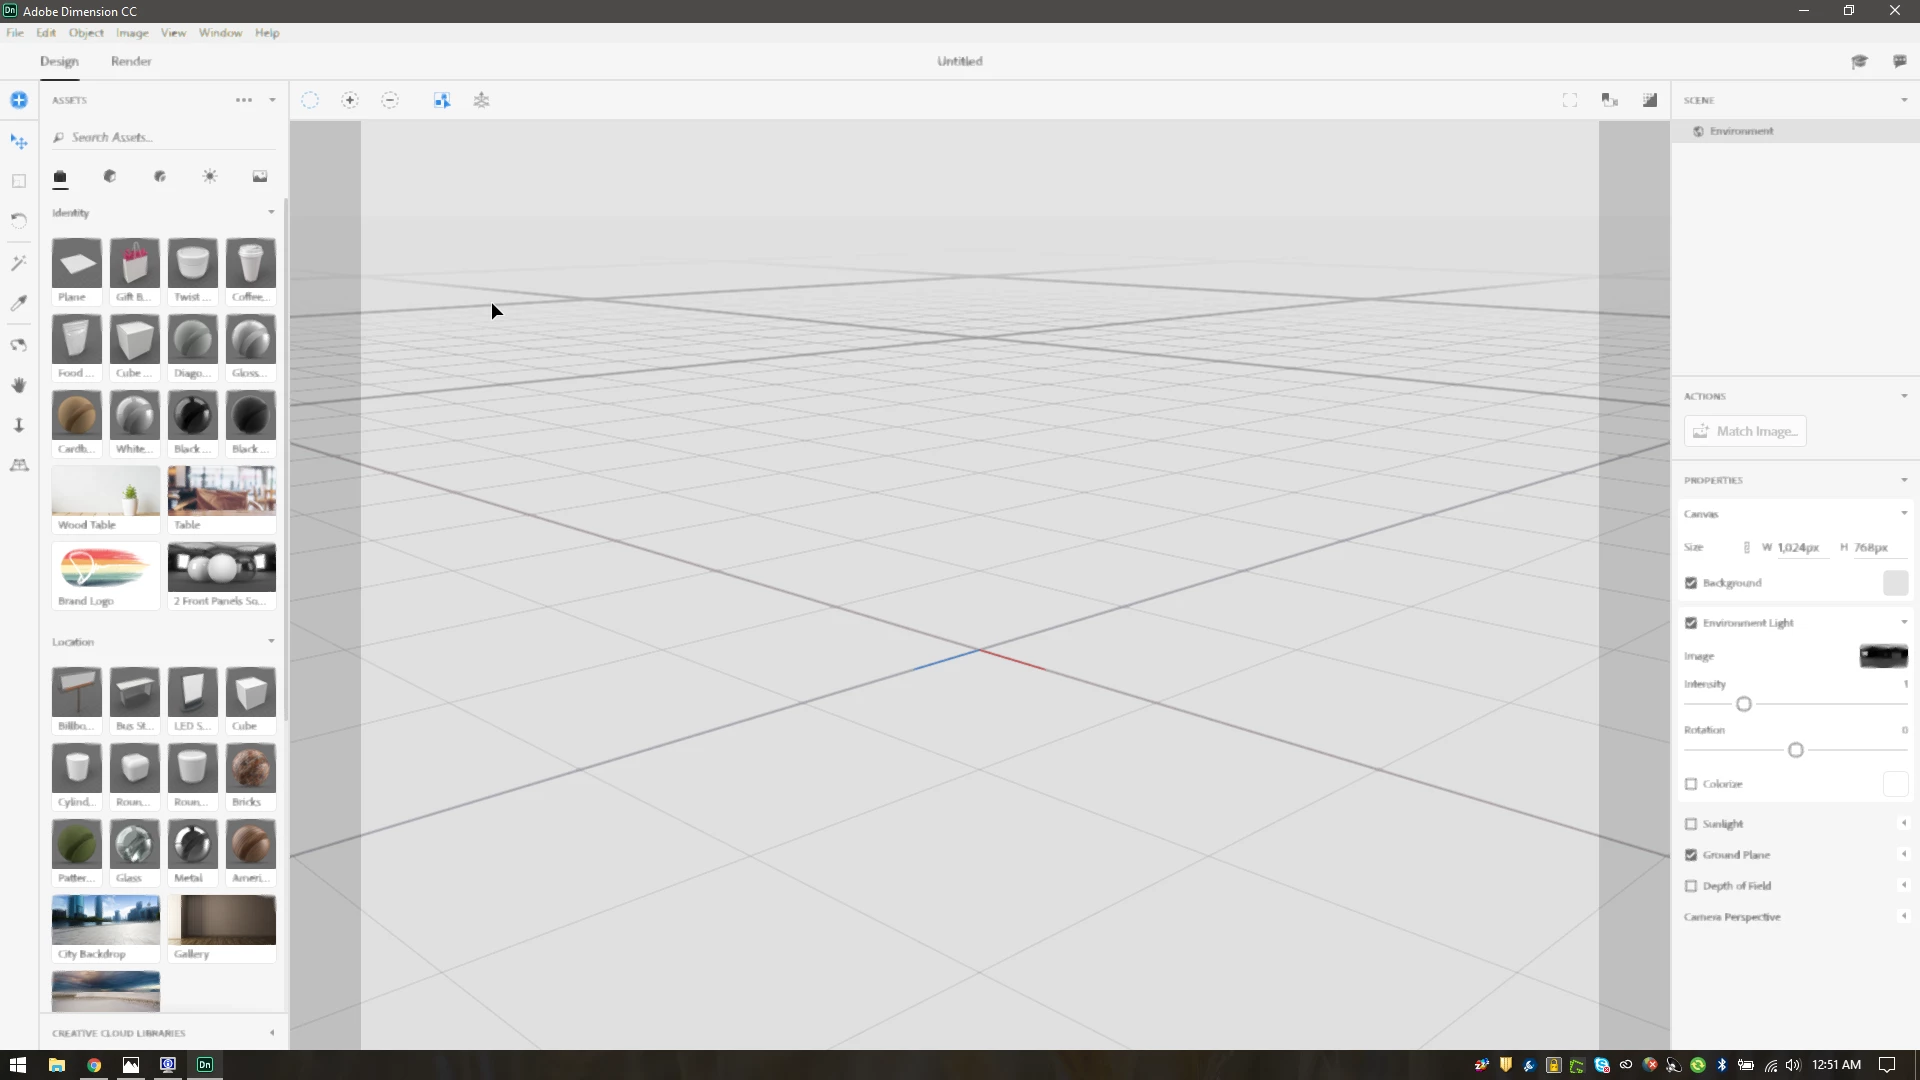Viewport: 1920px width, 1080px height.
Task: Show Materials assets filter
Action: 110,176
